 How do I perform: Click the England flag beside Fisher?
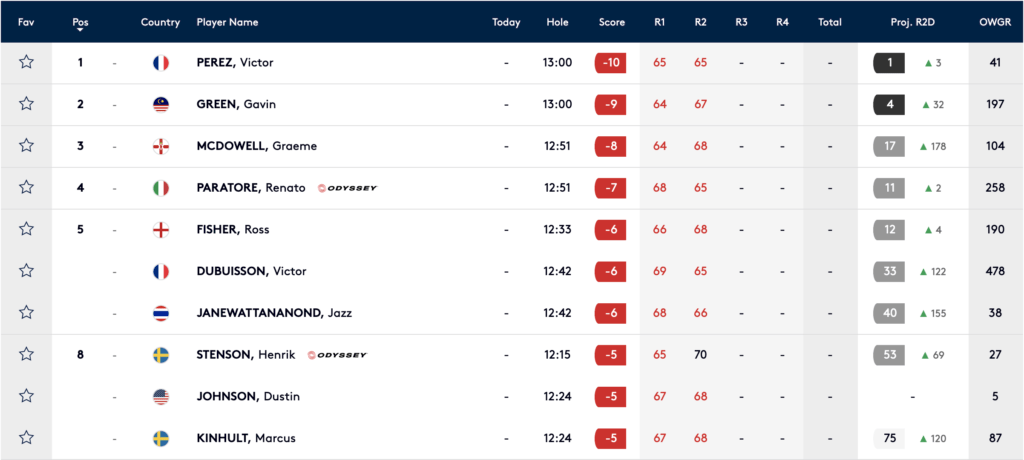pyautogui.click(x=161, y=230)
